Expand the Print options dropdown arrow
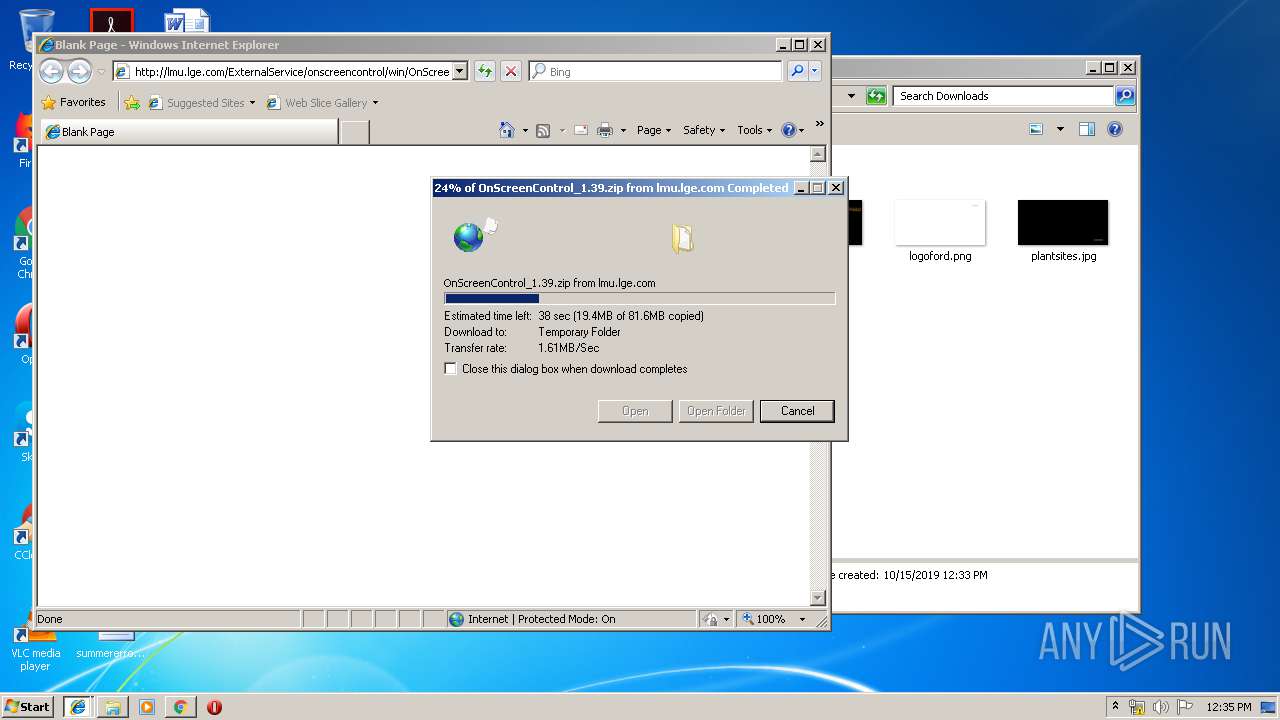 tap(623, 131)
